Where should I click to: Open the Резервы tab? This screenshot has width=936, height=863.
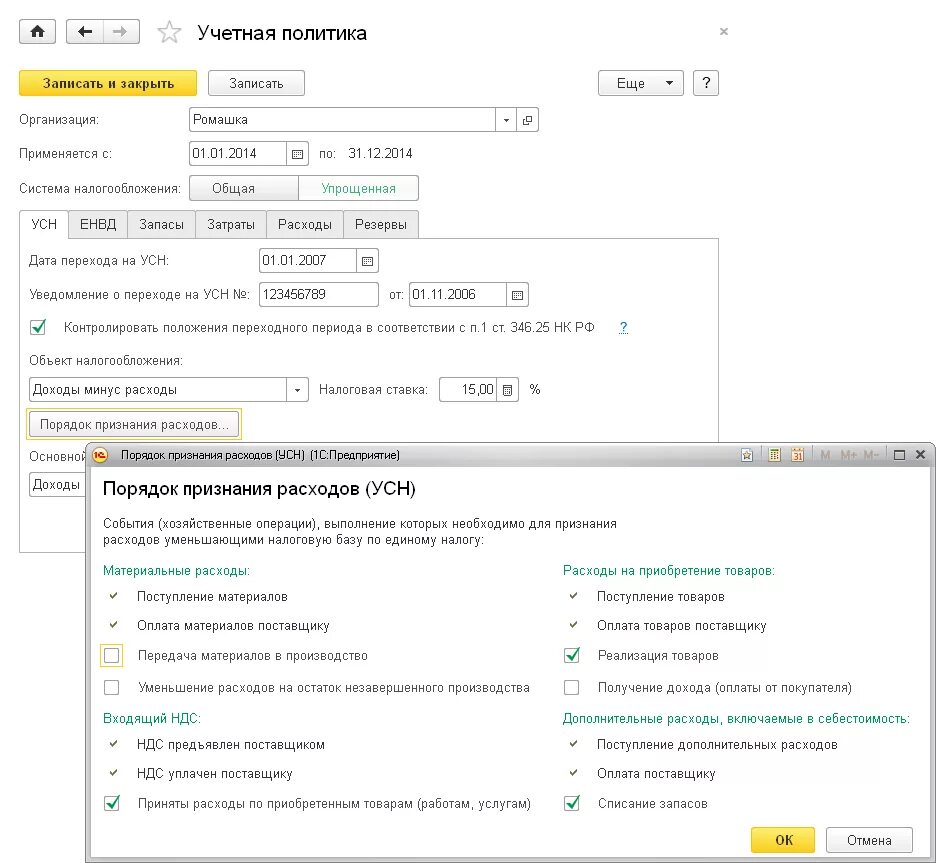pyautogui.click(x=381, y=224)
